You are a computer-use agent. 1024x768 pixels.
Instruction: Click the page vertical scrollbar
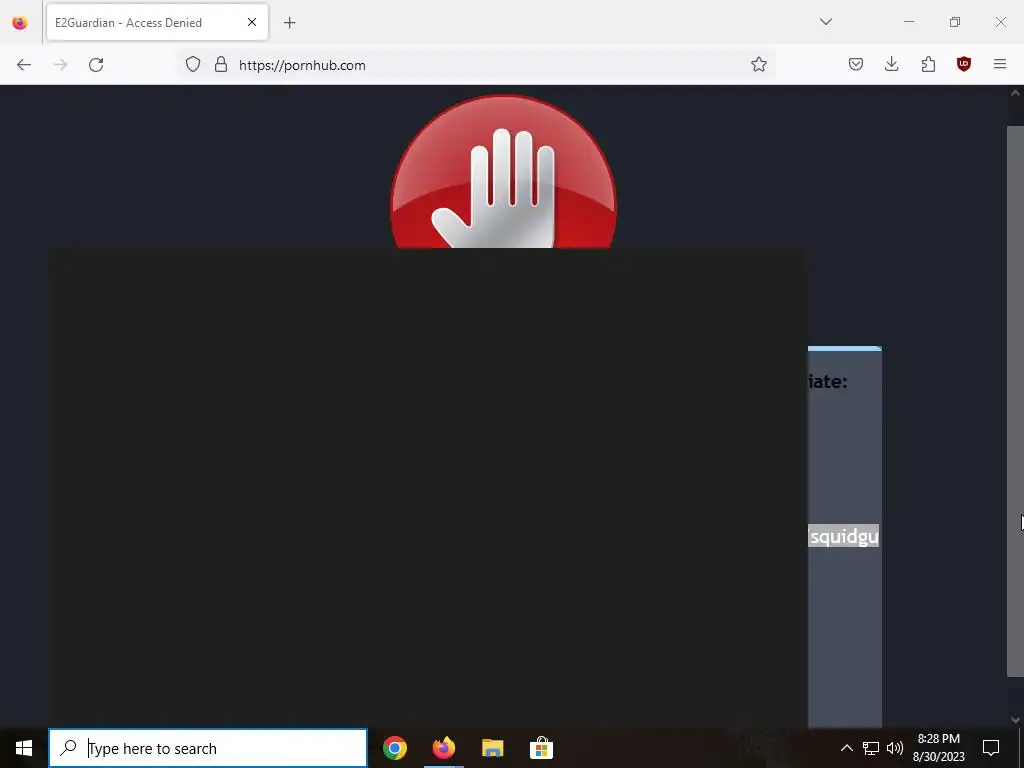(1015, 402)
